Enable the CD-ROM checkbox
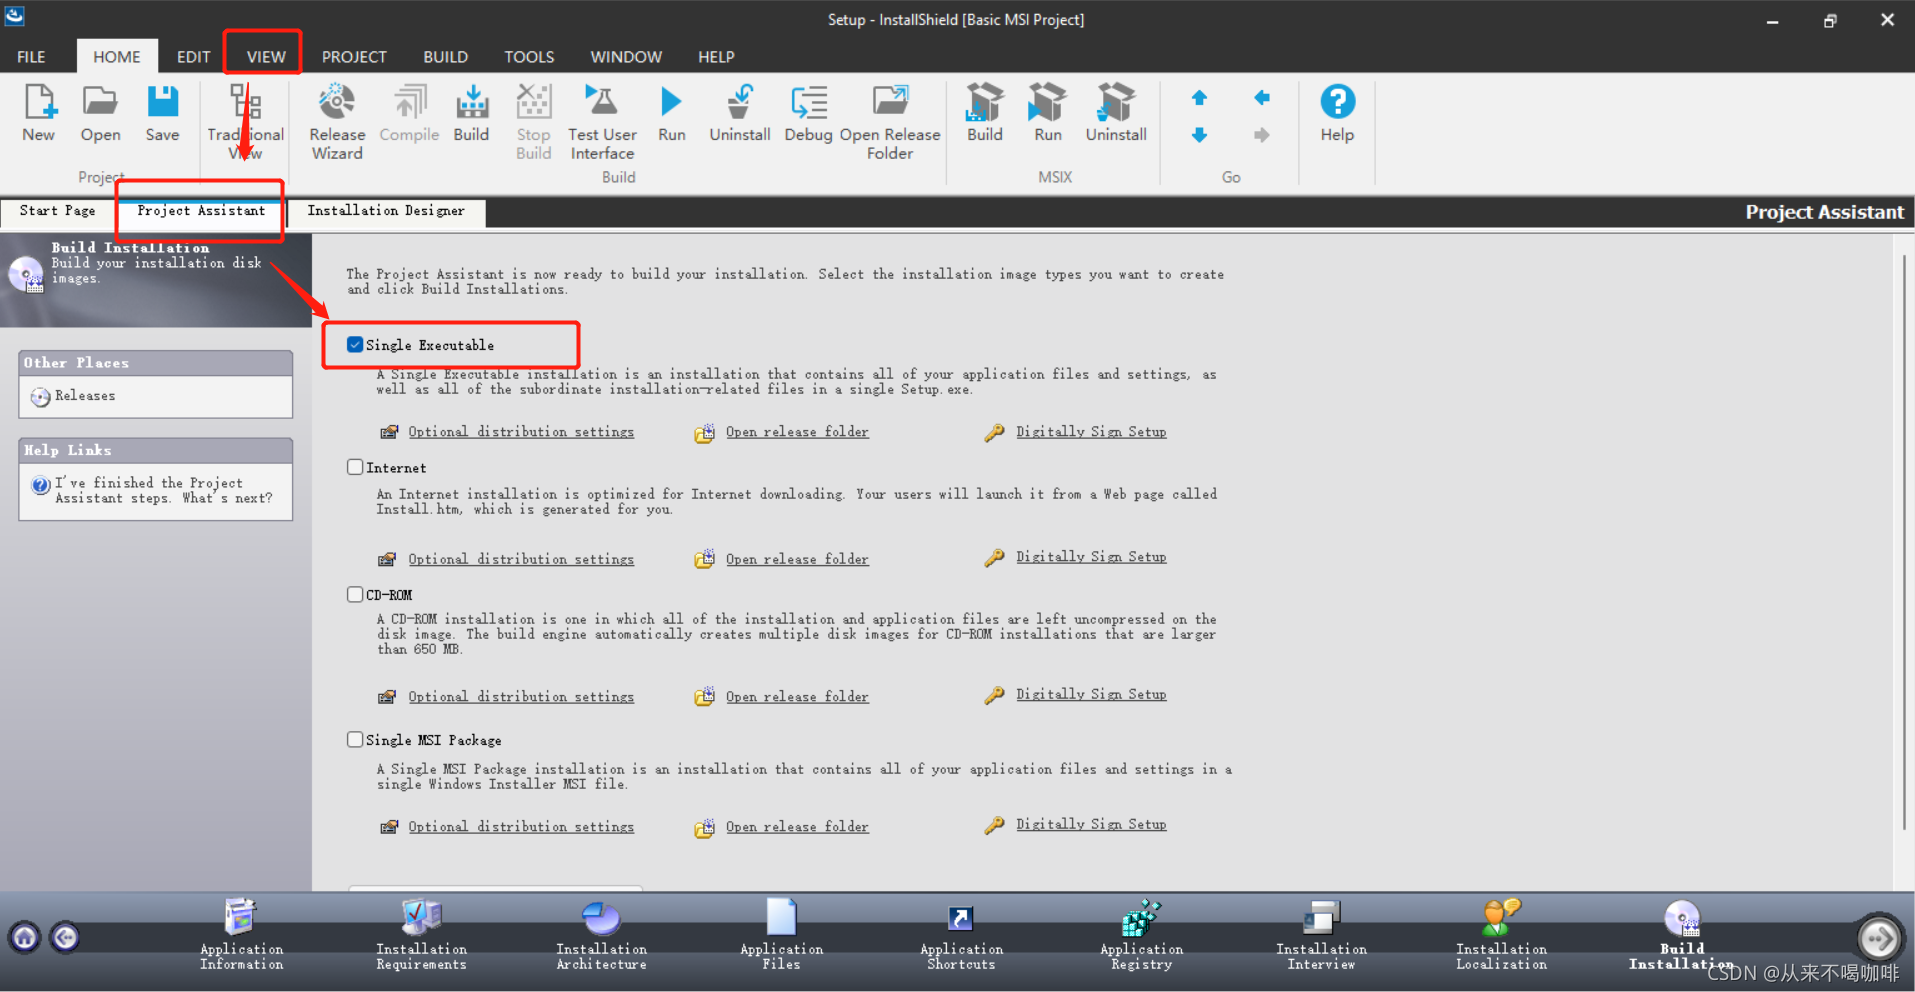 coord(355,594)
